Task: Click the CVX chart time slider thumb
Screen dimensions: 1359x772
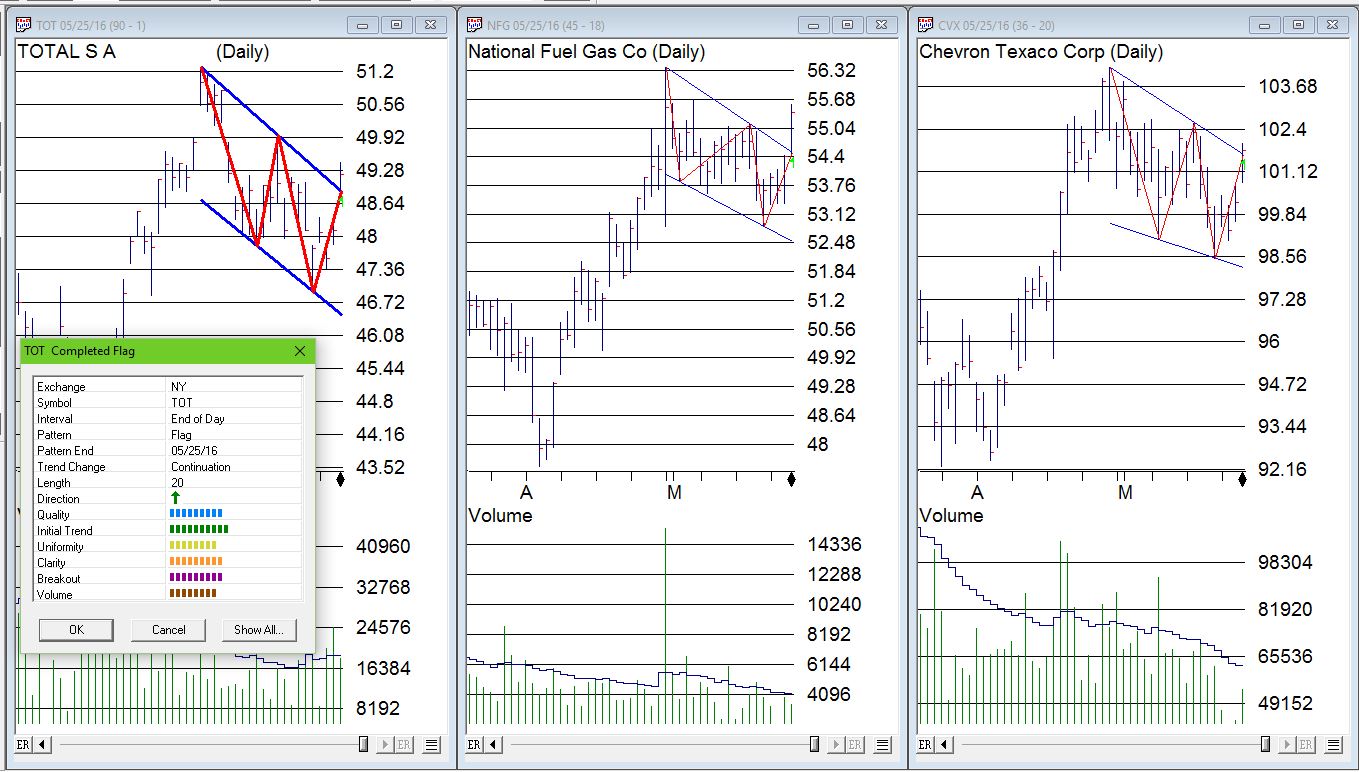Action: pyautogui.click(x=1265, y=745)
